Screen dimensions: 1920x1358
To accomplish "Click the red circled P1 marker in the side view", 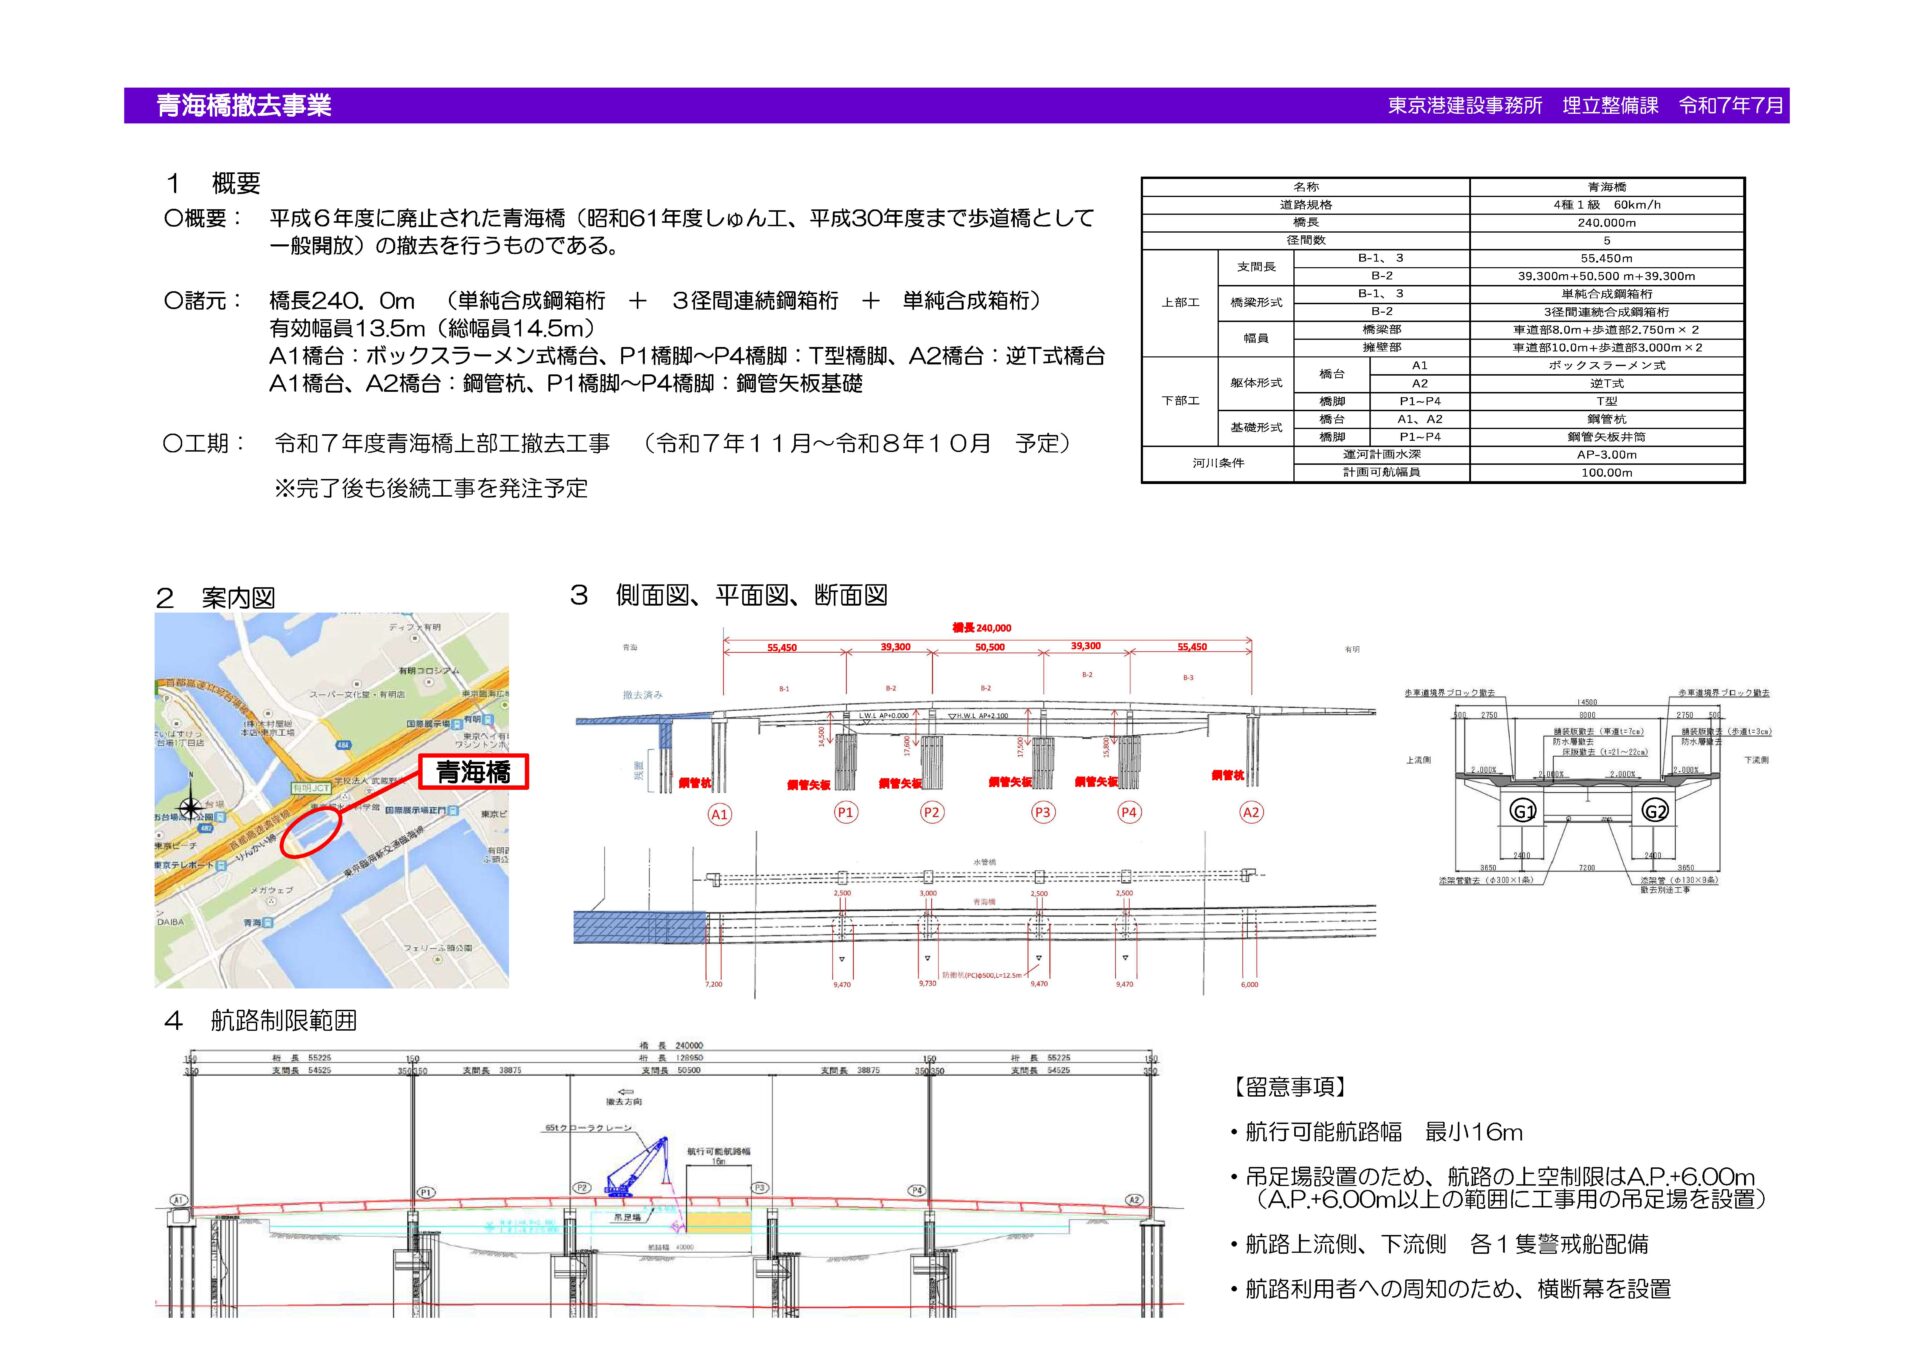I will click(x=845, y=812).
